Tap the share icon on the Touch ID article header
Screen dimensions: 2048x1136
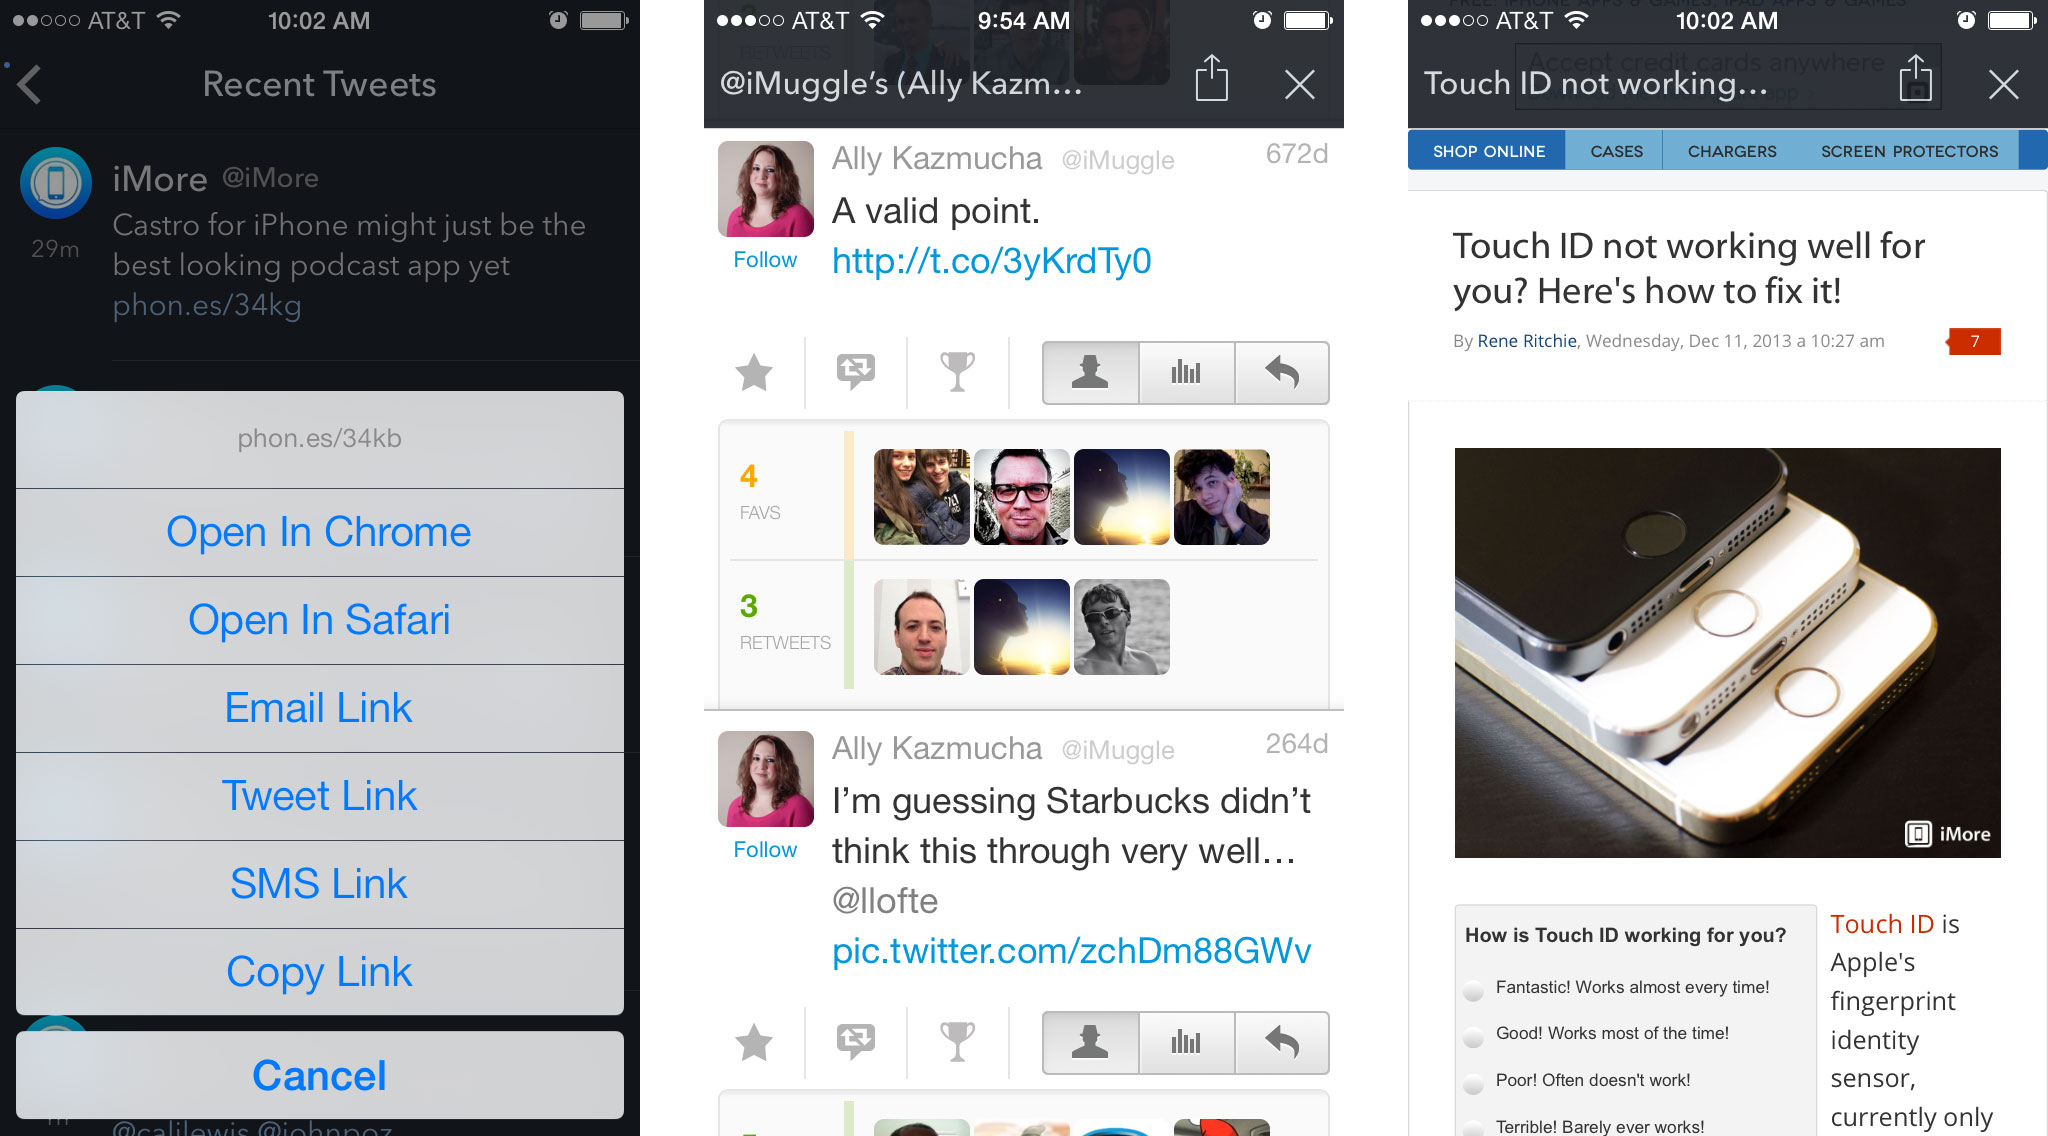pyautogui.click(x=1916, y=79)
